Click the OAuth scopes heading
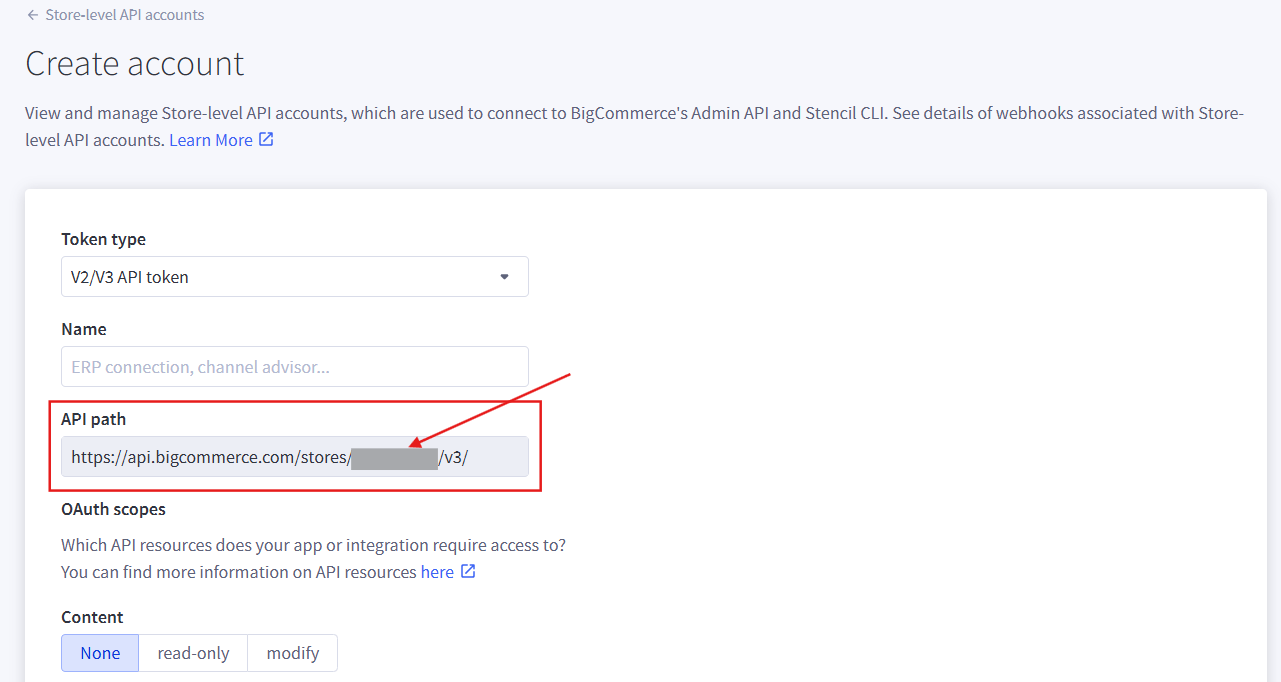Screen dimensions: 1281x682 (x=113, y=509)
